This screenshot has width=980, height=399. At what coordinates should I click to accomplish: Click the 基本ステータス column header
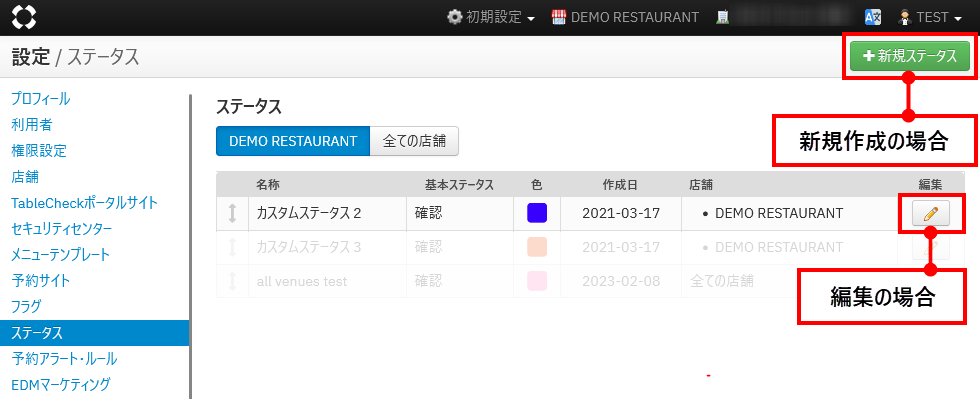point(459,184)
